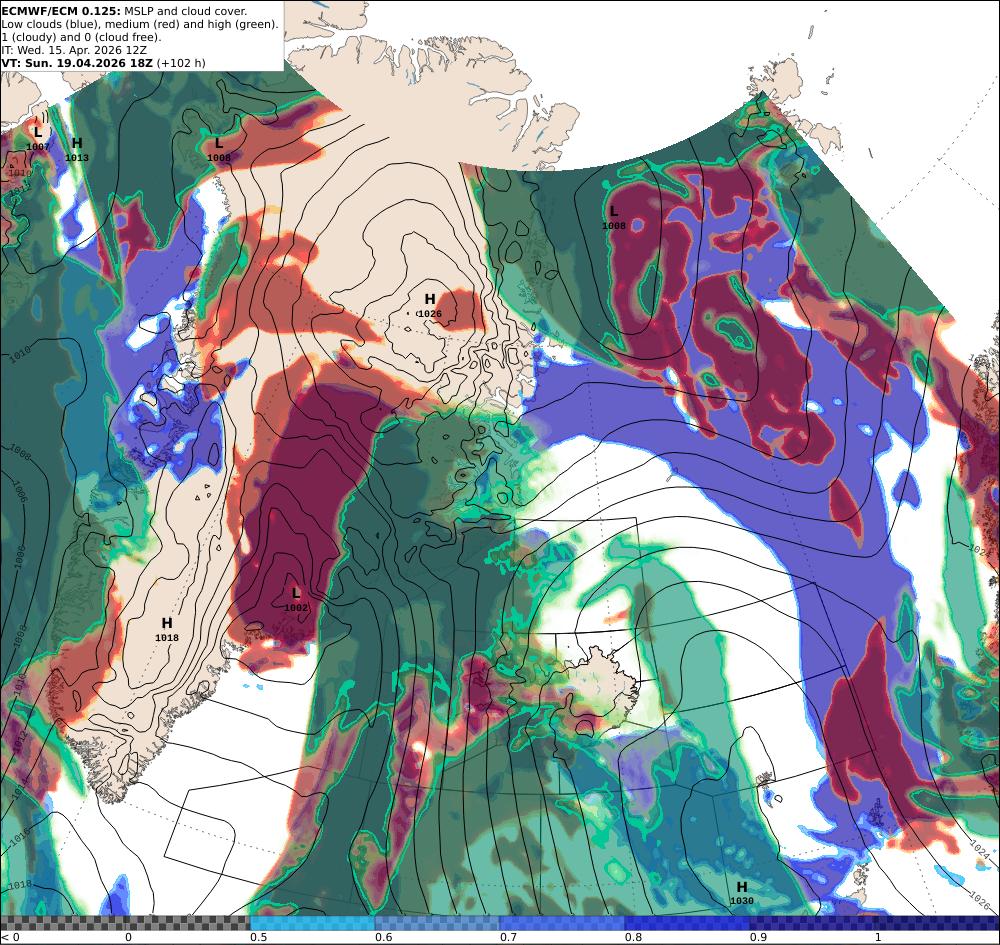Viewport: 1000px width, 945px height.
Task: Click the '0.7' color bar tick label
Action: 508,937
